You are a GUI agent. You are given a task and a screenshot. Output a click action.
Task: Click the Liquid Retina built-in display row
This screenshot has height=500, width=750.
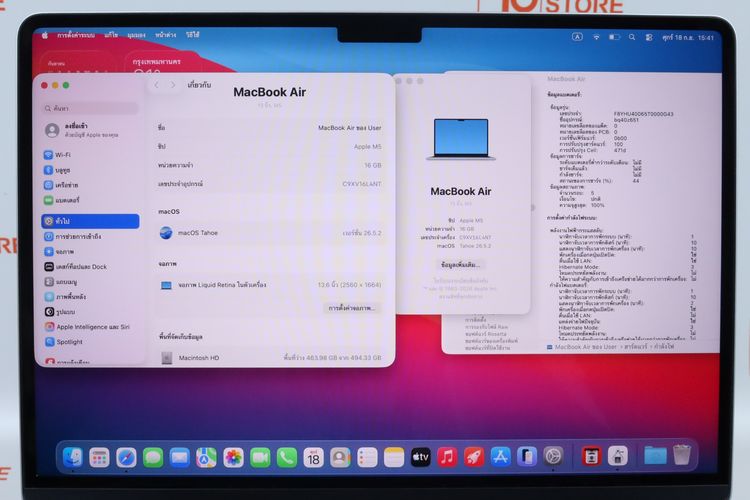(270, 285)
